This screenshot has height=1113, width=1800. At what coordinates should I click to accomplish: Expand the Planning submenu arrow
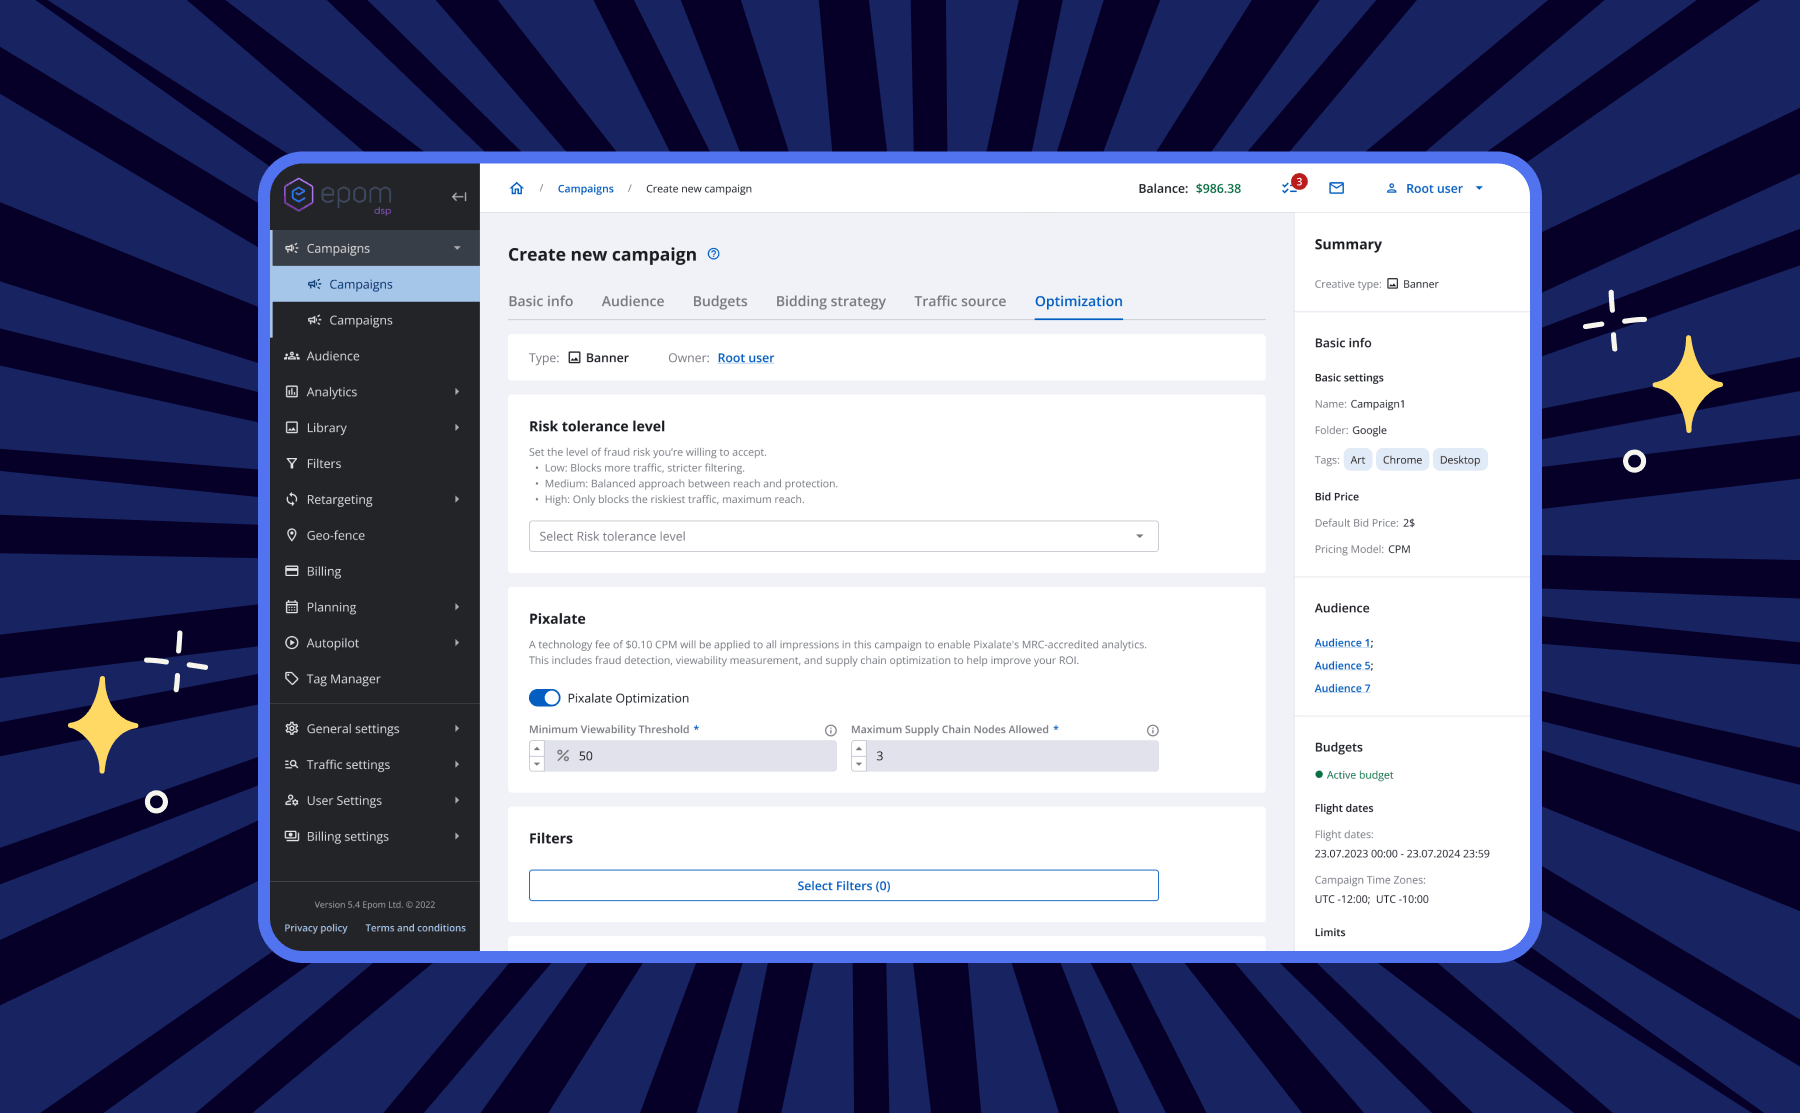(457, 607)
